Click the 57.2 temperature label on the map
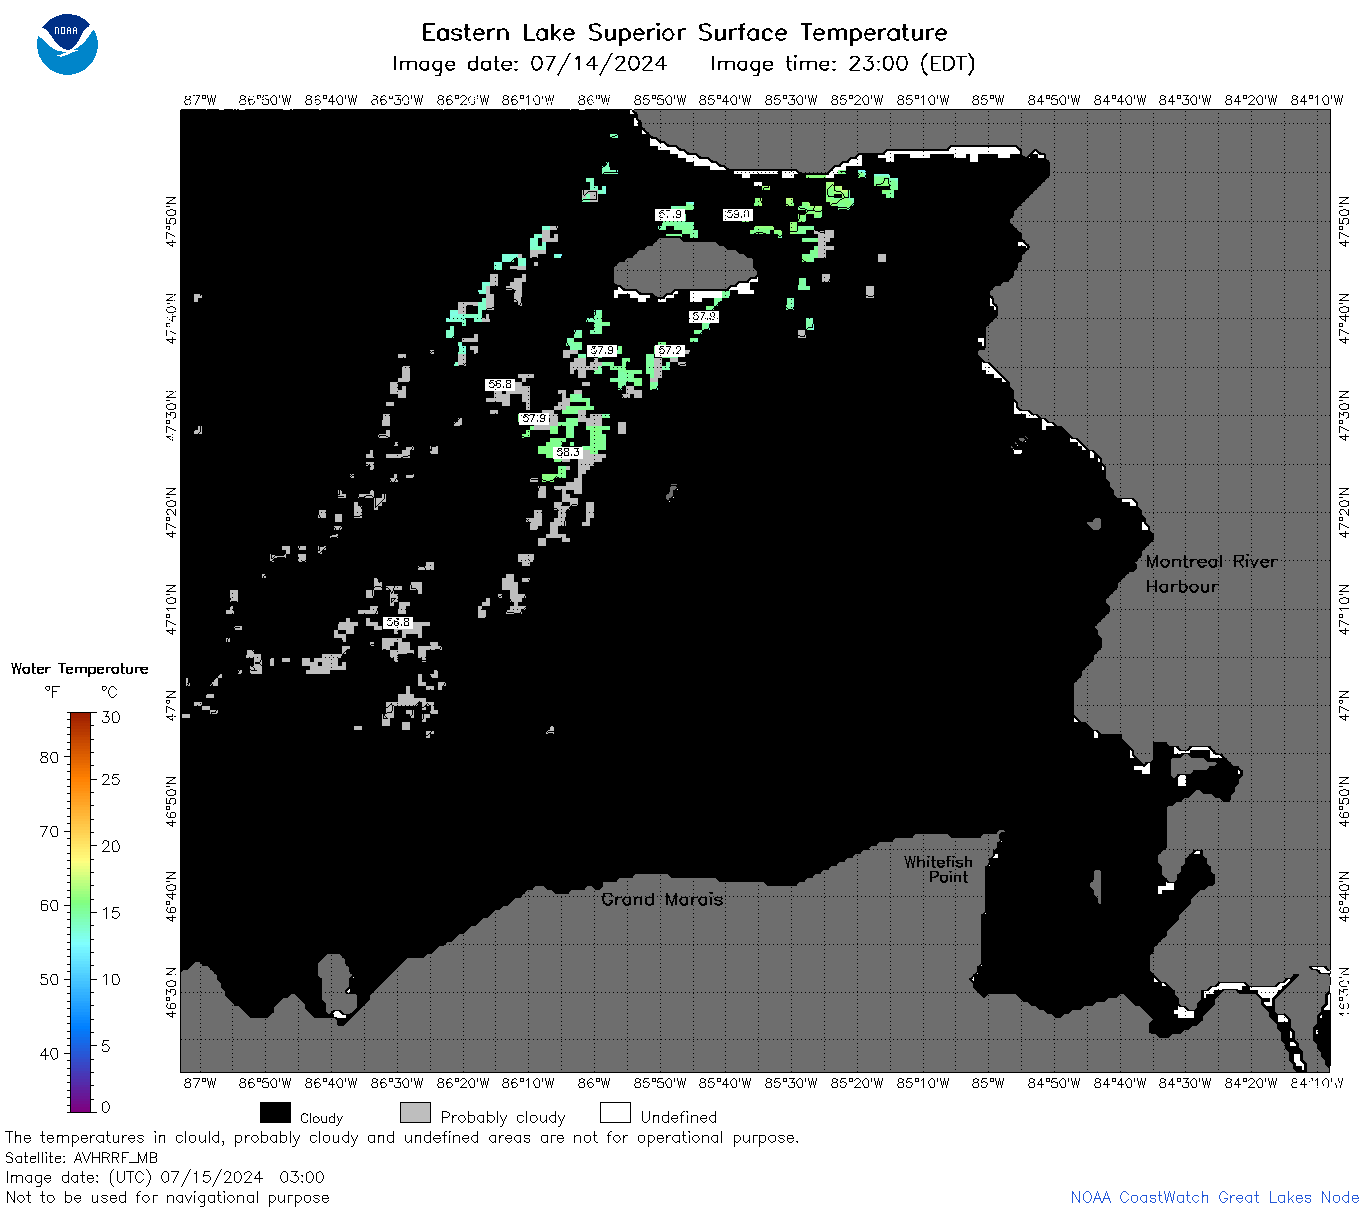 point(670,350)
